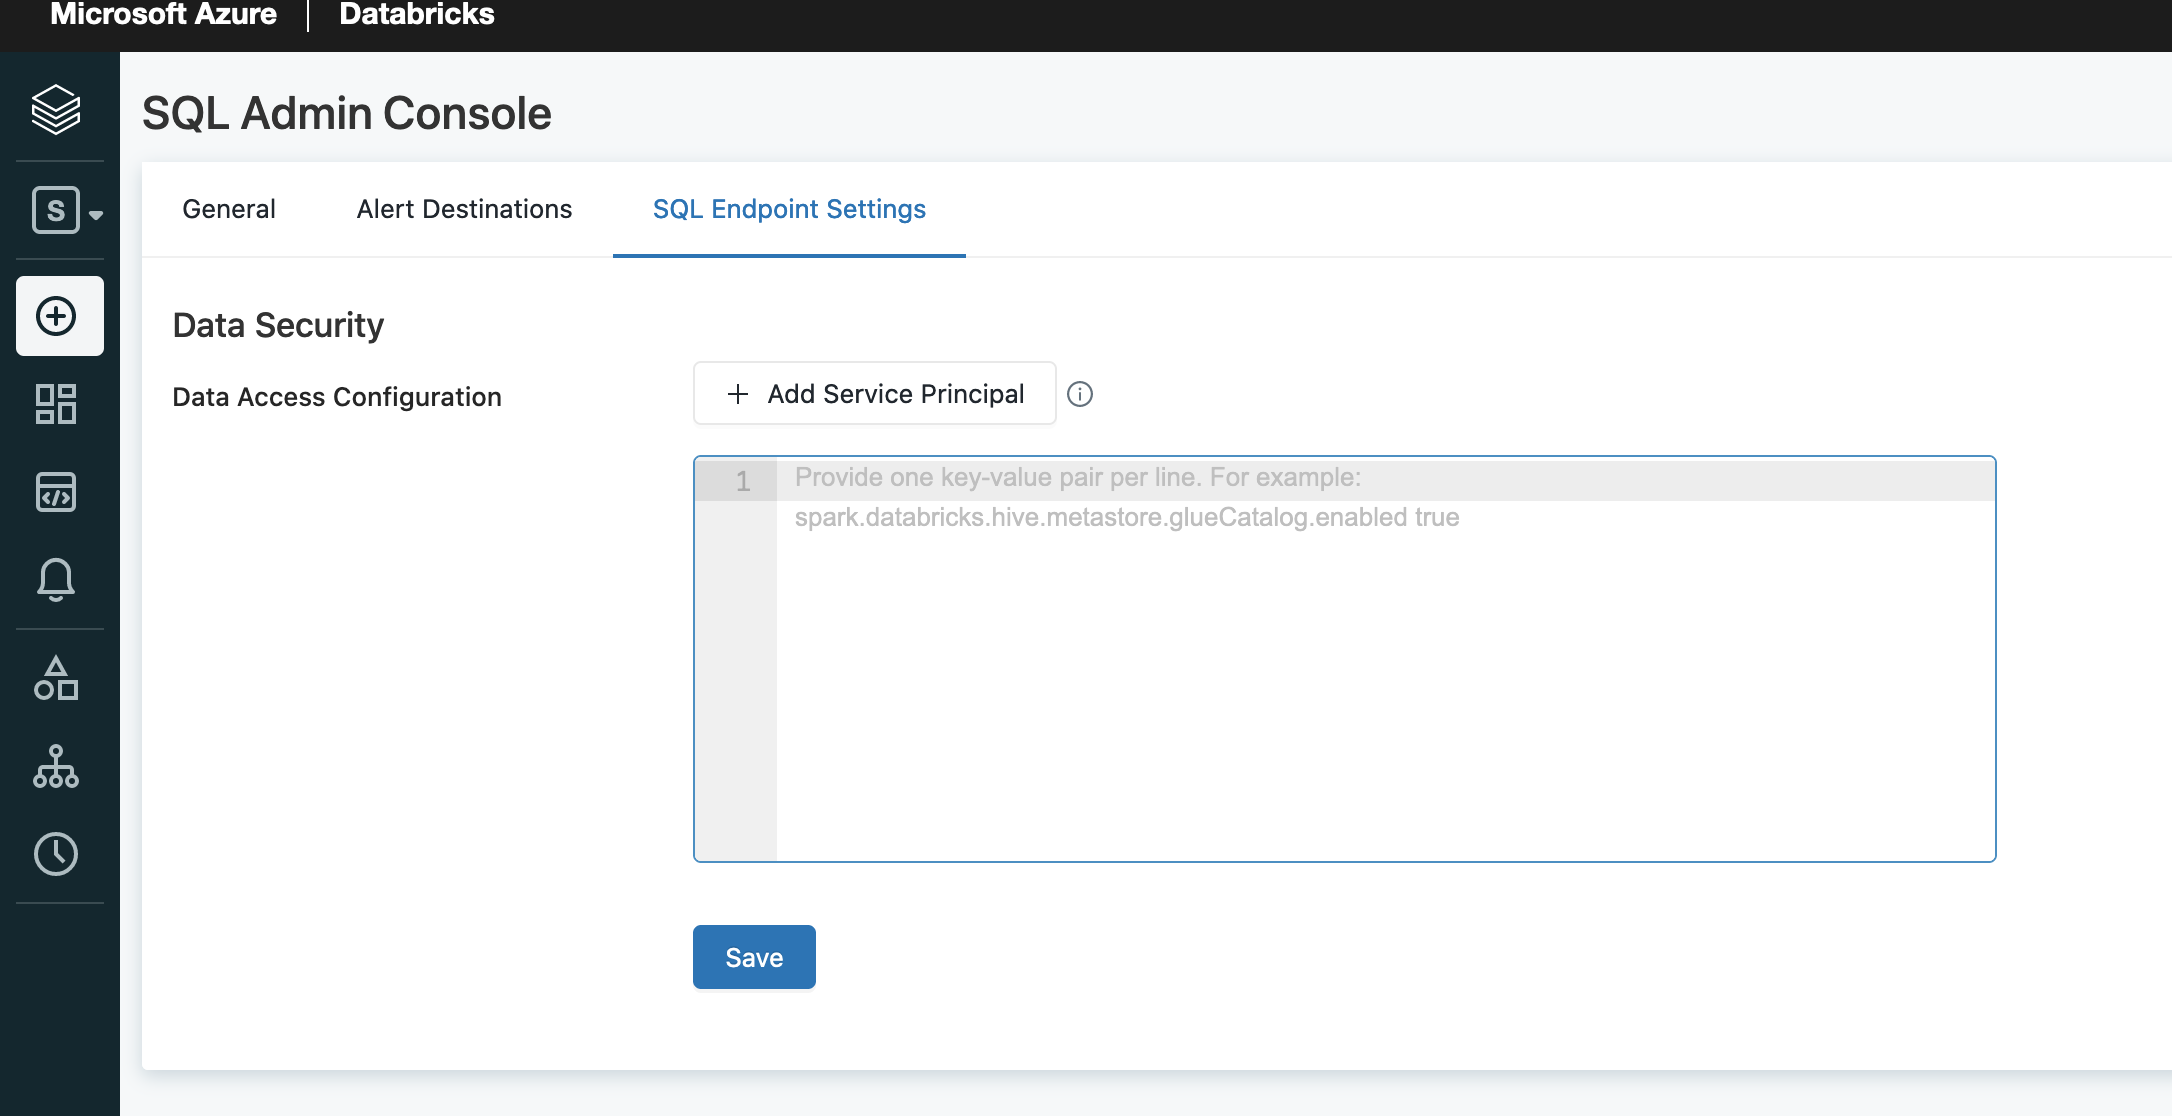This screenshot has height=1116, width=2172.
Task: Click line number 1 in editor gutter
Action: [742, 481]
